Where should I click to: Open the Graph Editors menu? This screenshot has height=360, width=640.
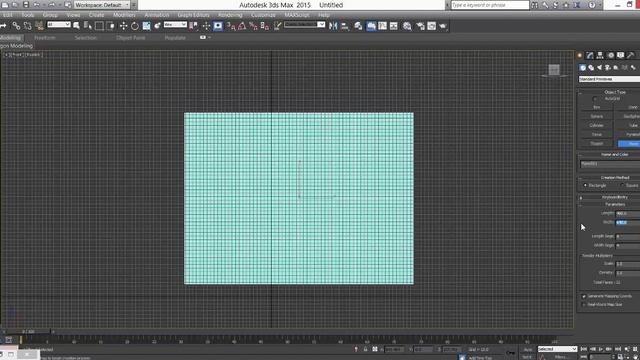tap(193, 15)
